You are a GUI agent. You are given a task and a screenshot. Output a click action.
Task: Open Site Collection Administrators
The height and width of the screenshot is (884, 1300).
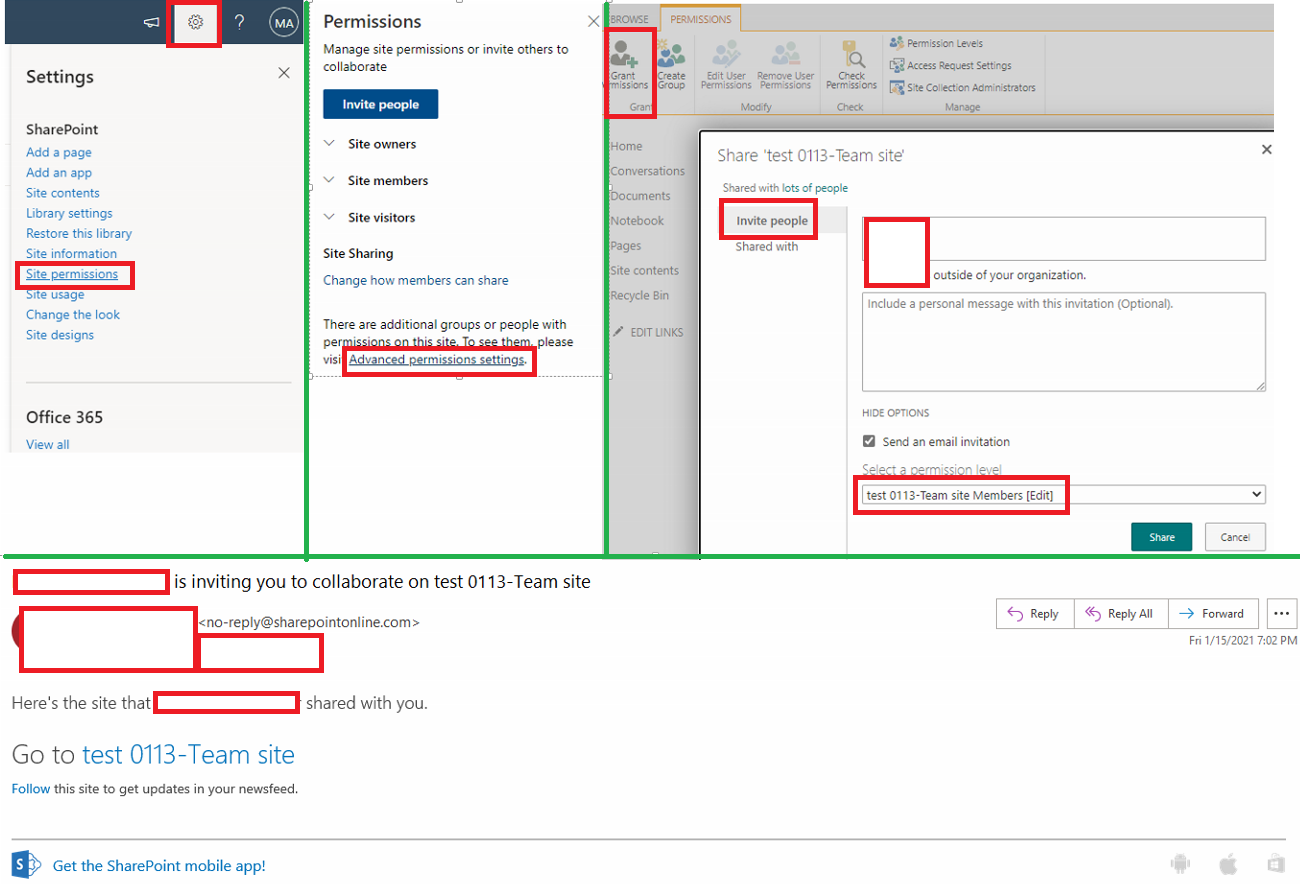tap(962, 87)
